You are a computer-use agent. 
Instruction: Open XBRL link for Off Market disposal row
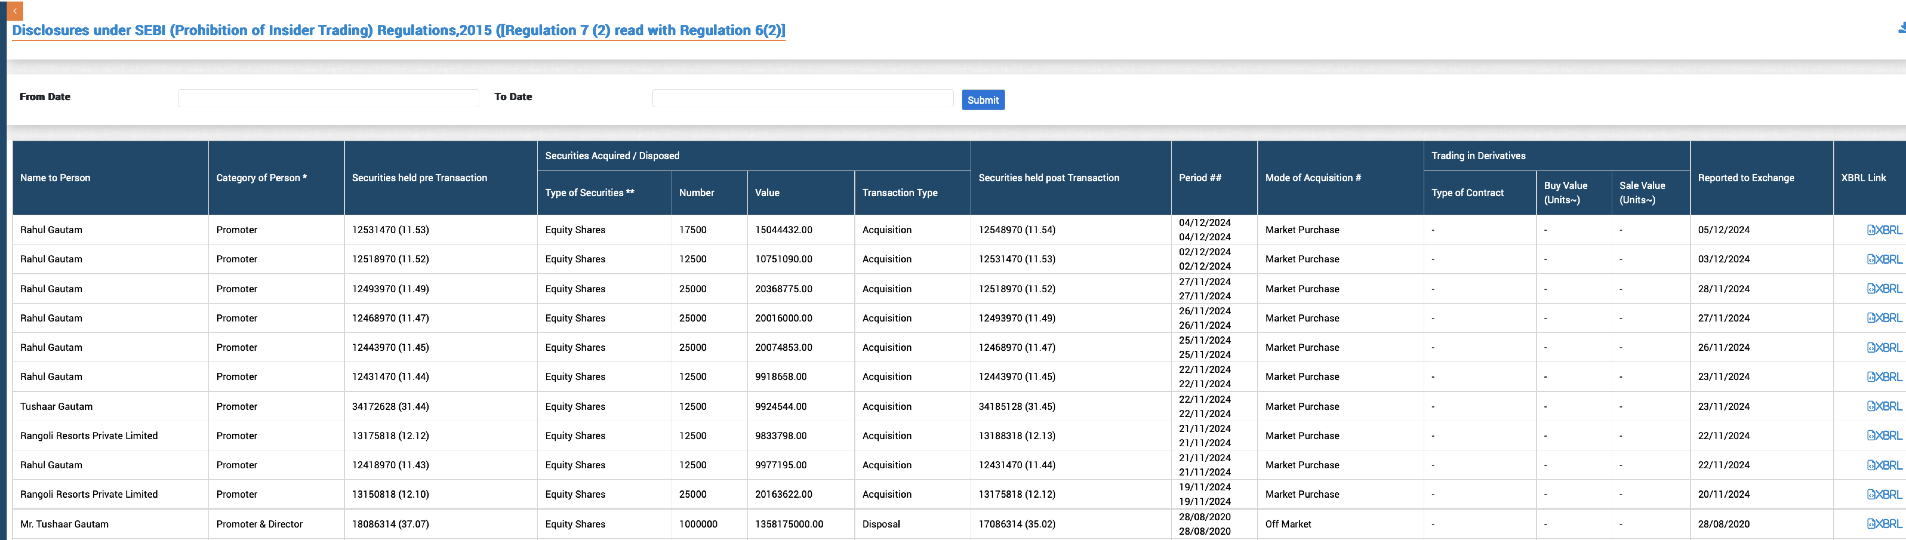tap(1884, 524)
